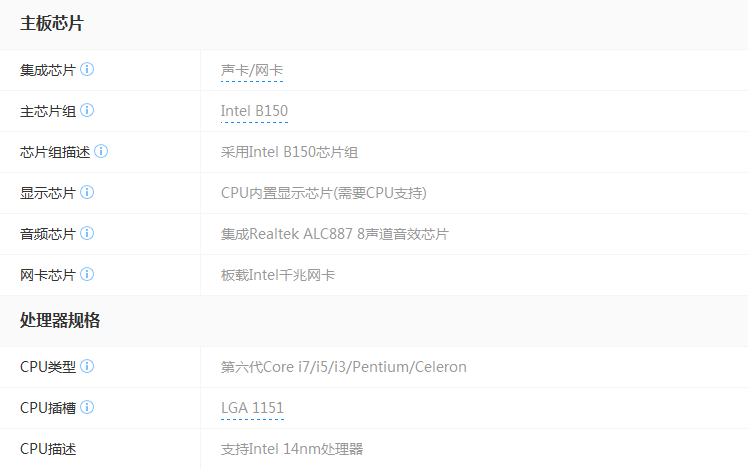This screenshot has height=469, width=748.
Task: Click the Realtek ALC887 audio chip value
Action: pyautogui.click(x=334, y=234)
